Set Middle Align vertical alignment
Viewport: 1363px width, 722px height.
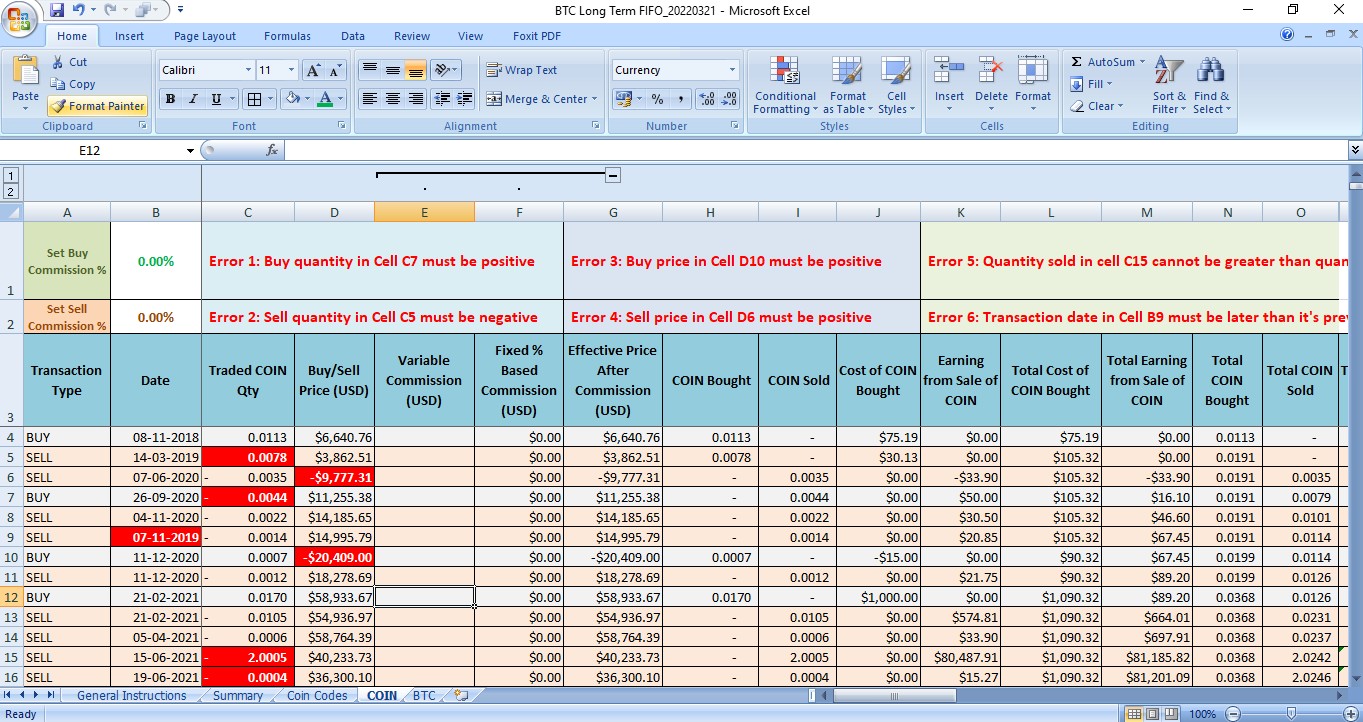point(393,70)
